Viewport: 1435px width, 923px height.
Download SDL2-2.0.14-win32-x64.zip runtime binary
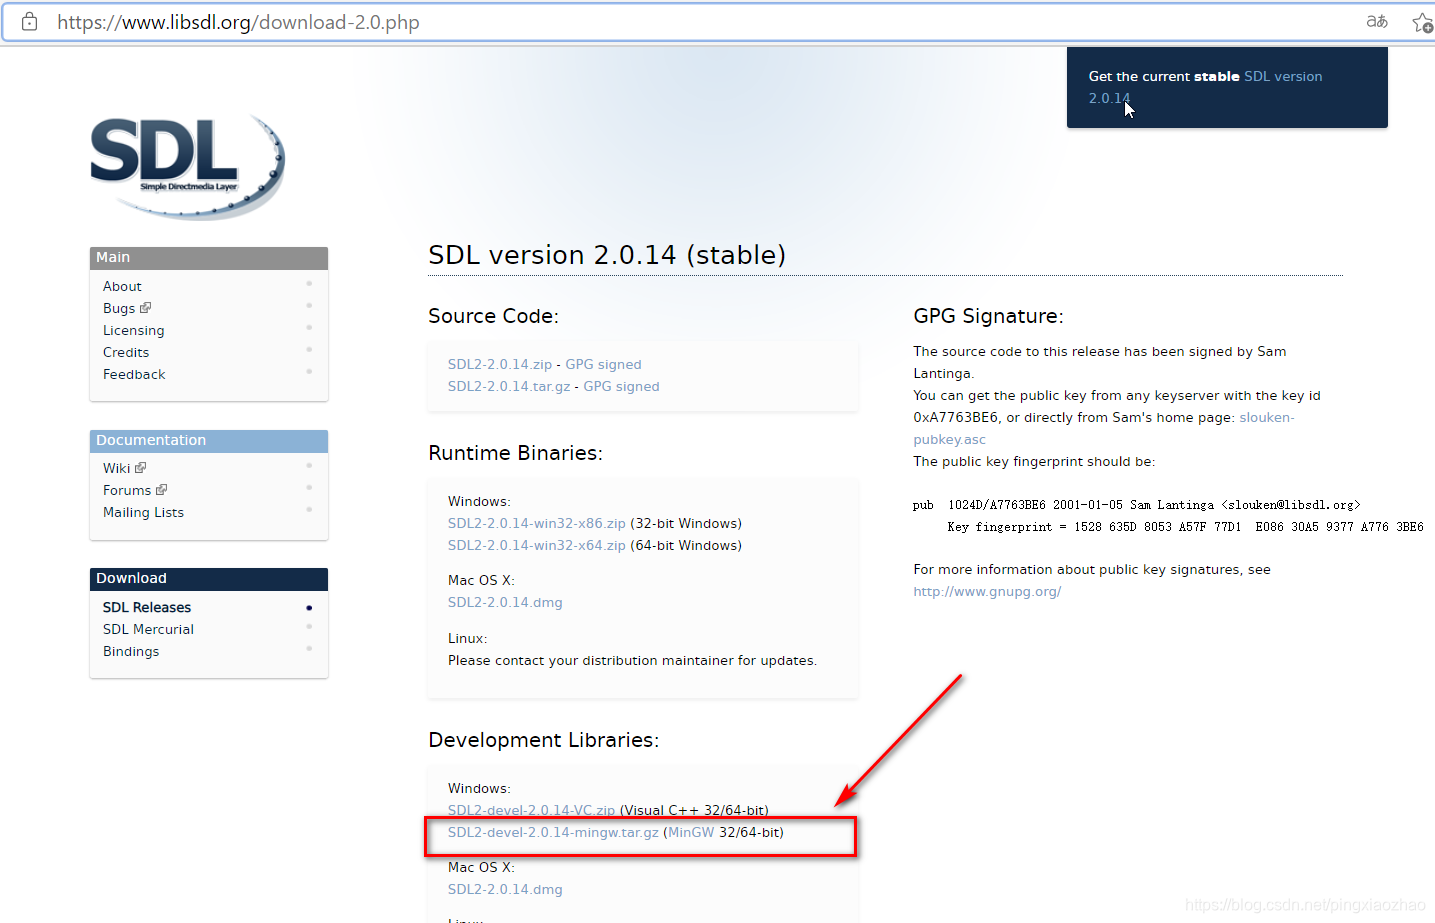tap(537, 545)
